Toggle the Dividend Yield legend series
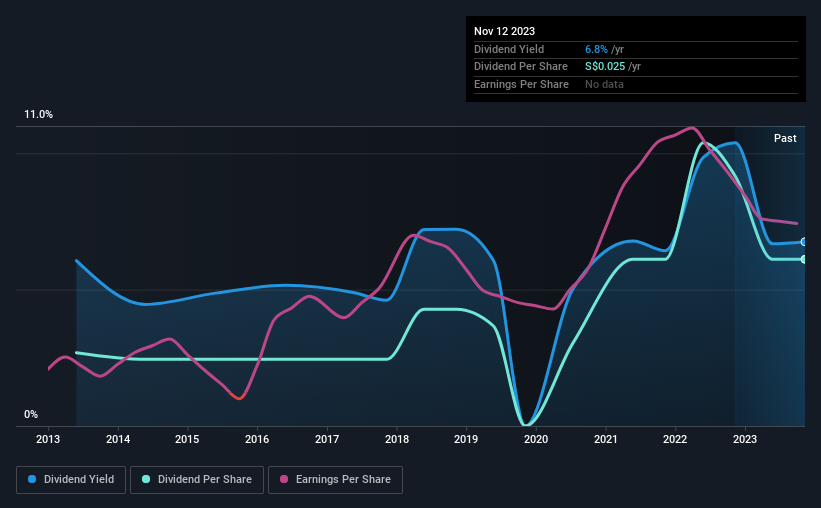The height and width of the screenshot is (508, 821). point(71,480)
